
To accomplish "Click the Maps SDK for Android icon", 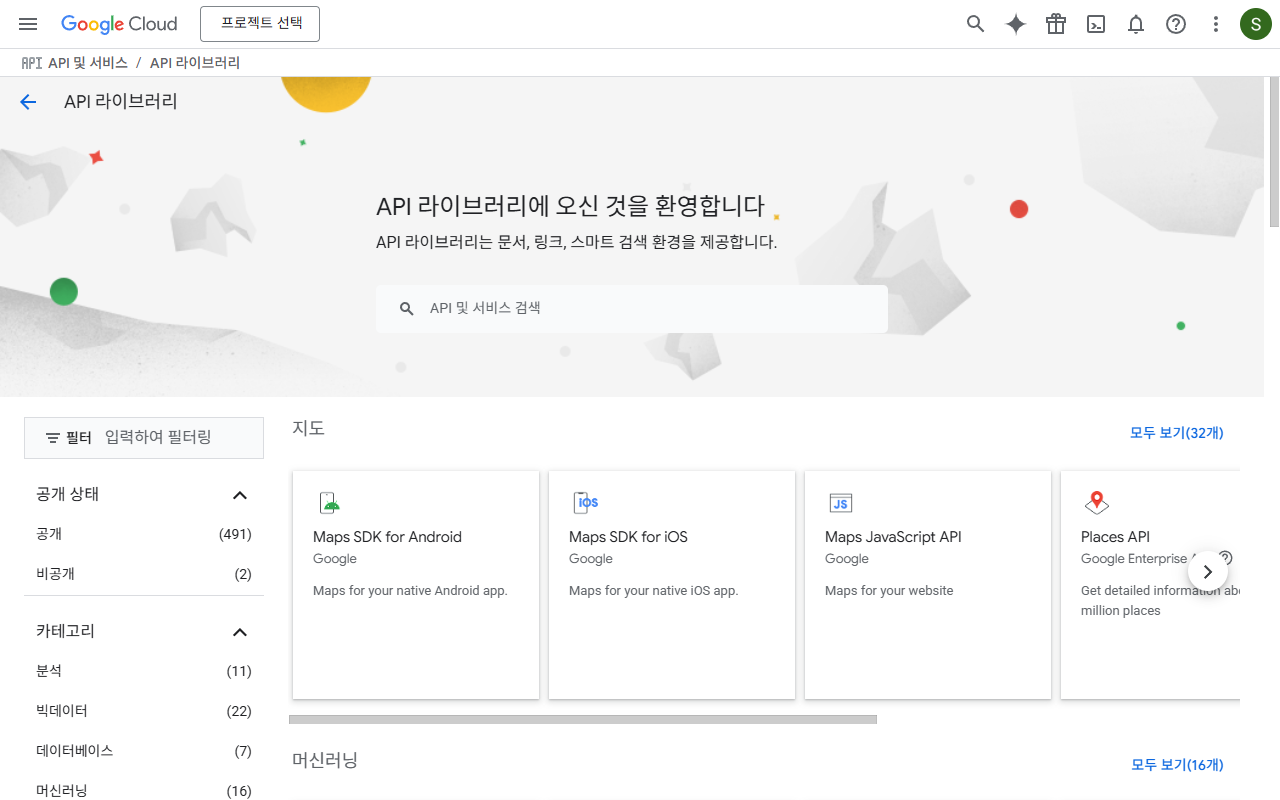I will pyautogui.click(x=328, y=502).
